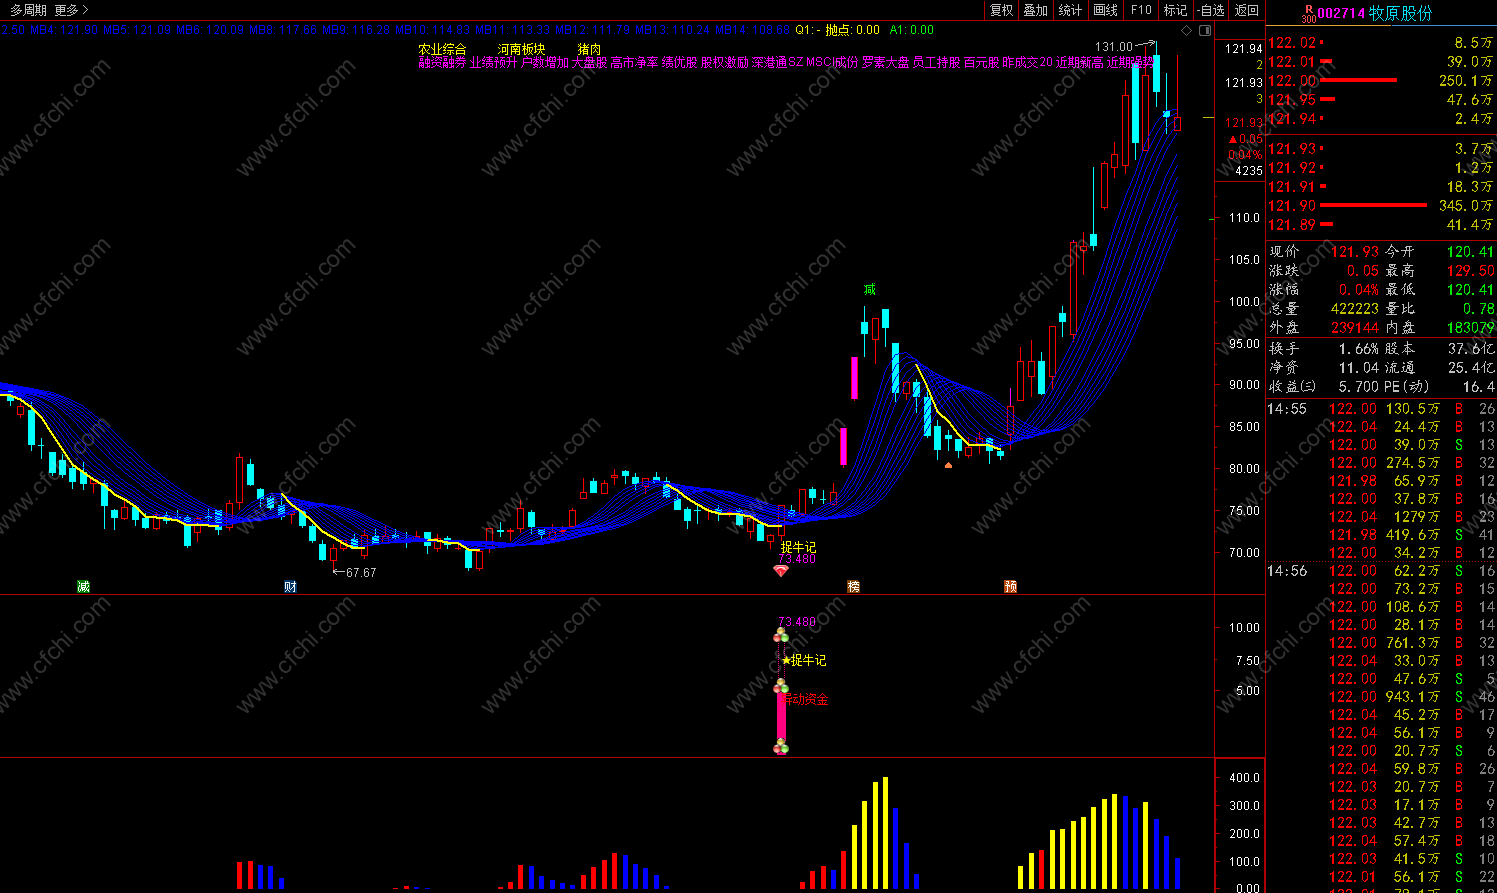Click the 抛点 indicator value in the header
This screenshot has width=1497, height=893.
pos(852,31)
